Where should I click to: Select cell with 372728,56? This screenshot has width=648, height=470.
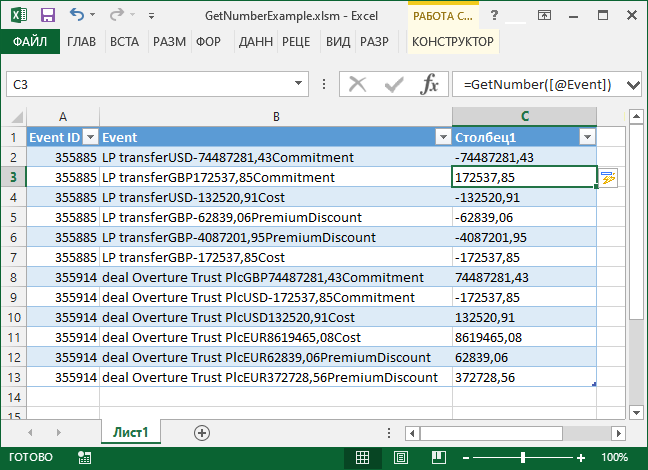click(524, 377)
